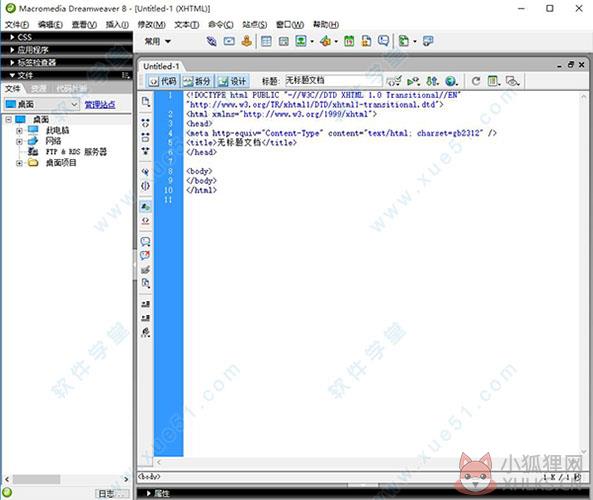Click the Named Anchor insert icon
This screenshot has width=593, height=500.
(x=247, y=41)
